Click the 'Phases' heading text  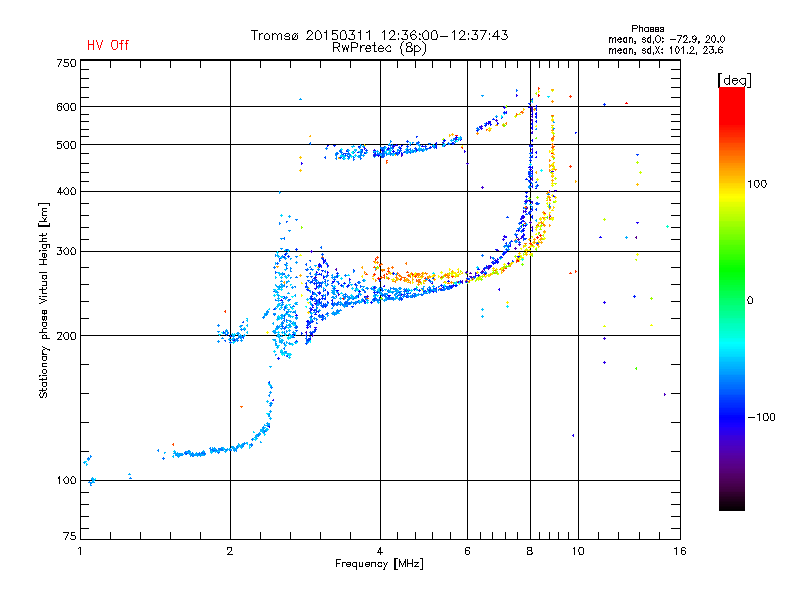click(x=647, y=29)
